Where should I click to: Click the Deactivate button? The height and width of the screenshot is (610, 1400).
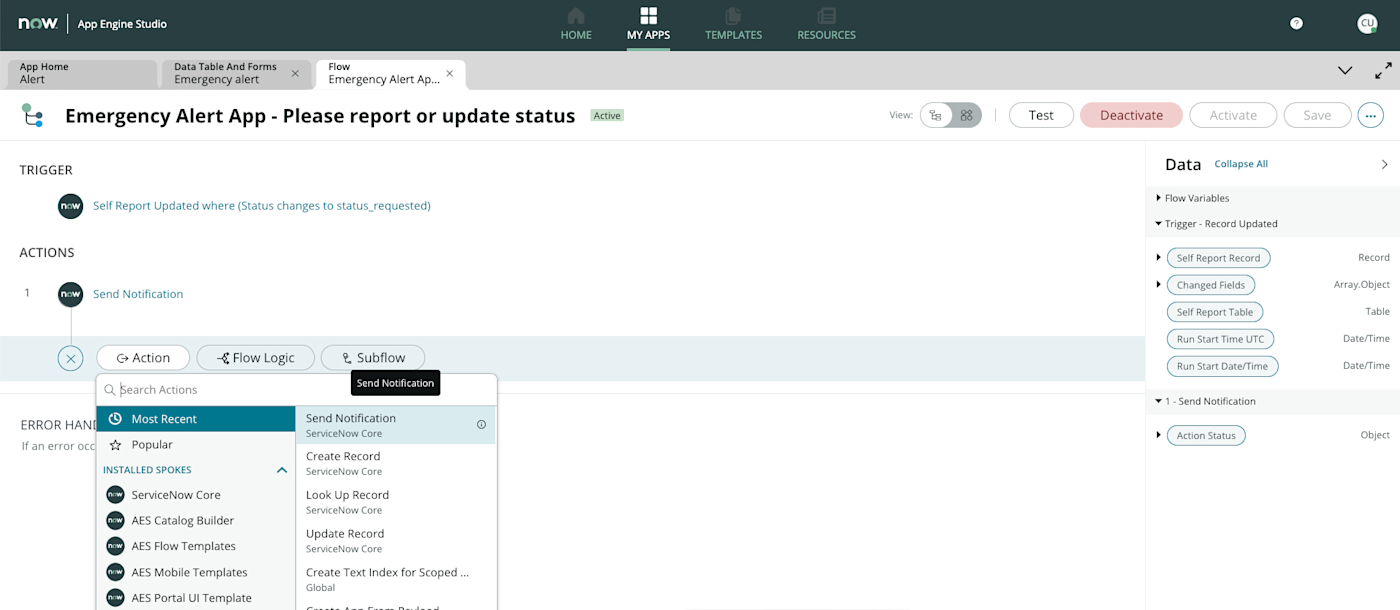pyautogui.click(x=1131, y=115)
